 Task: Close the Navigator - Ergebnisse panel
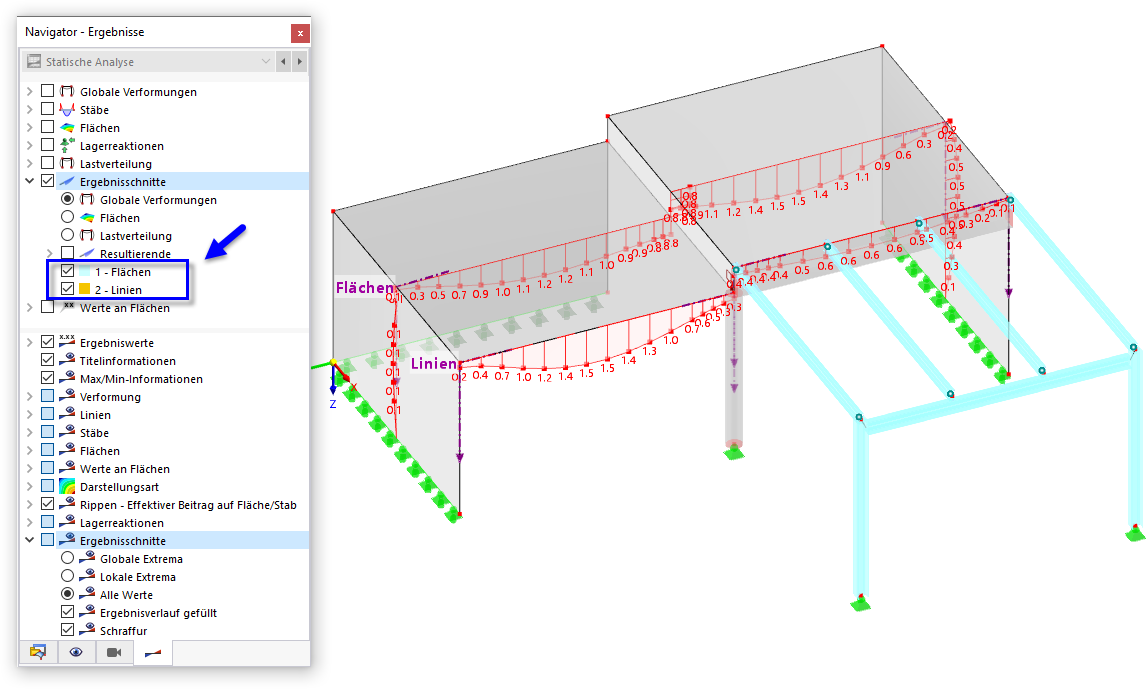click(x=300, y=33)
